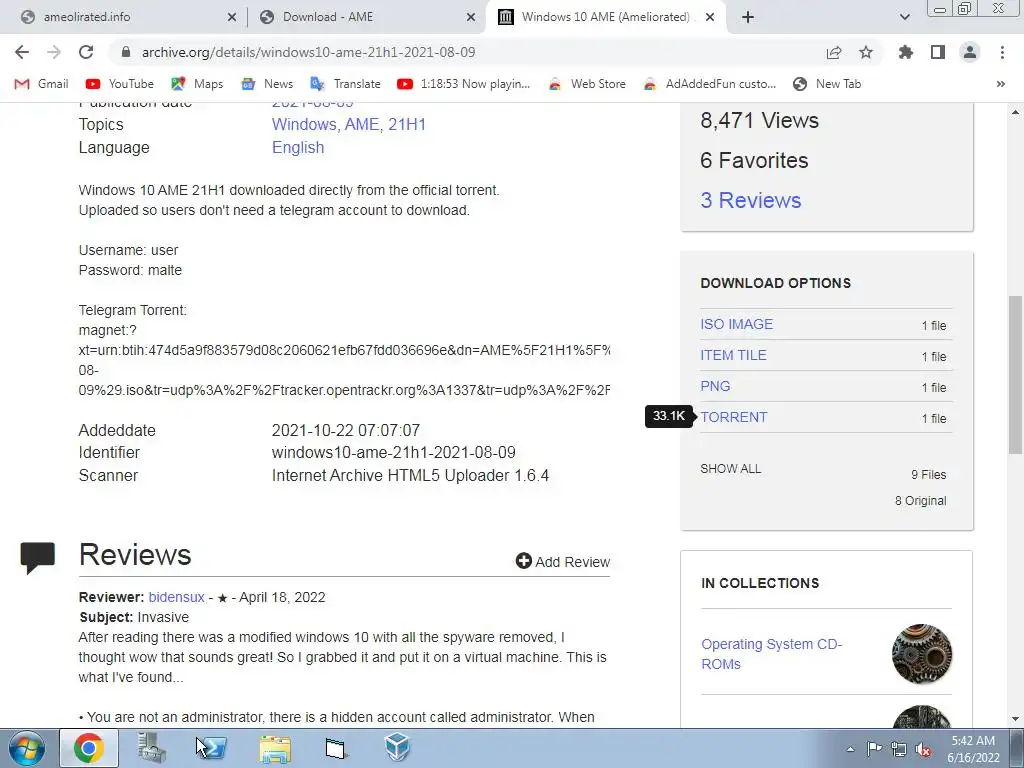This screenshot has height=768, width=1024.
Task: Show more bookmarks overflow chevron
Action: (1000, 84)
